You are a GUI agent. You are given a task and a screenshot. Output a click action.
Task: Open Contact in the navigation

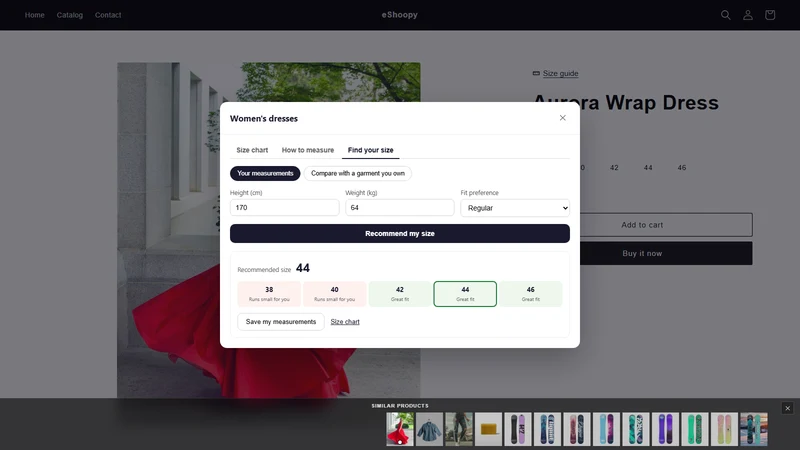[x=108, y=15]
